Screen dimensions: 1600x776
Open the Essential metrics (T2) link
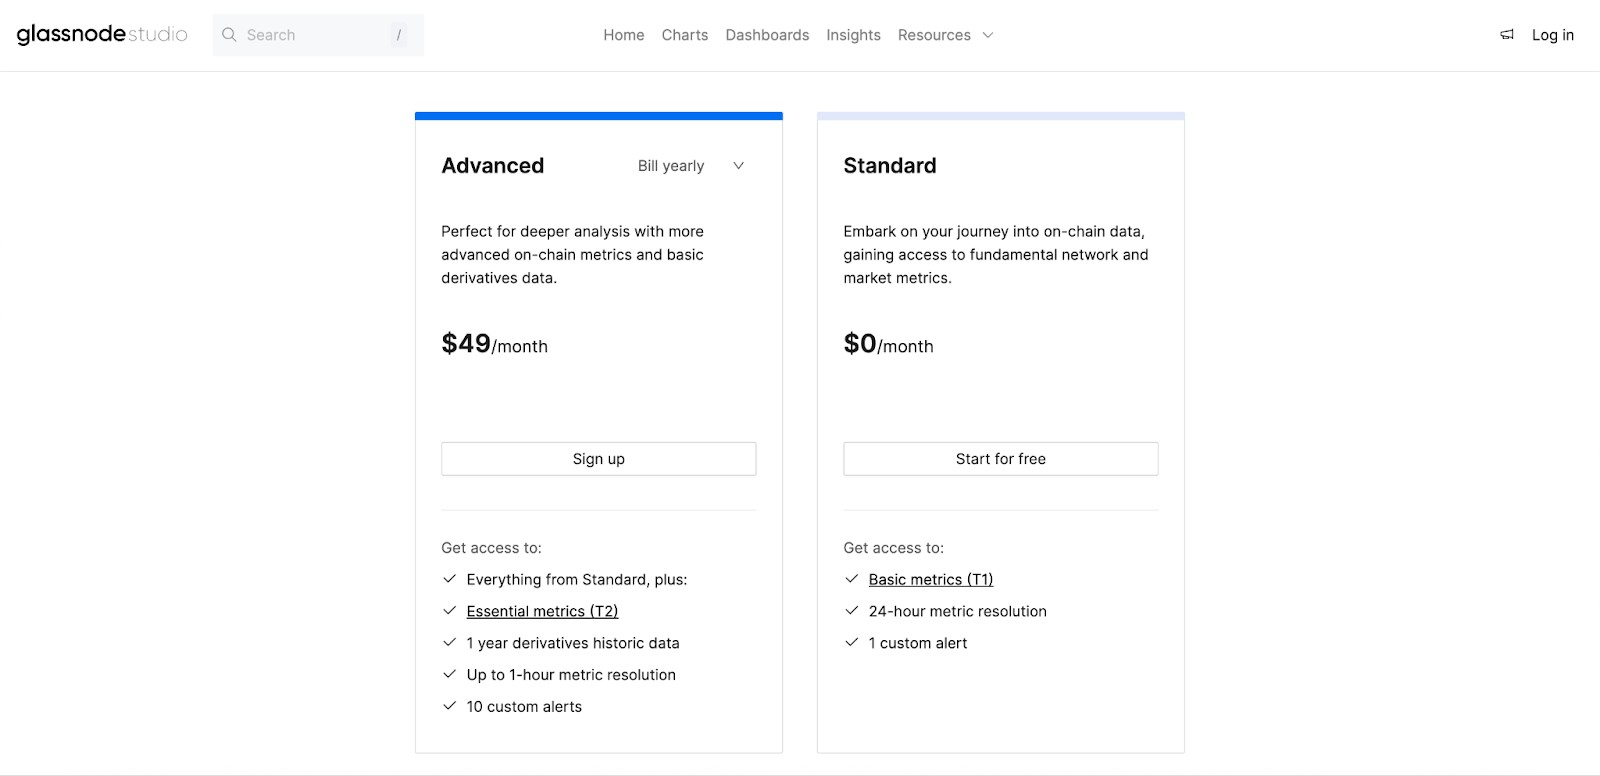pyautogui.click(x=542, y=611)
